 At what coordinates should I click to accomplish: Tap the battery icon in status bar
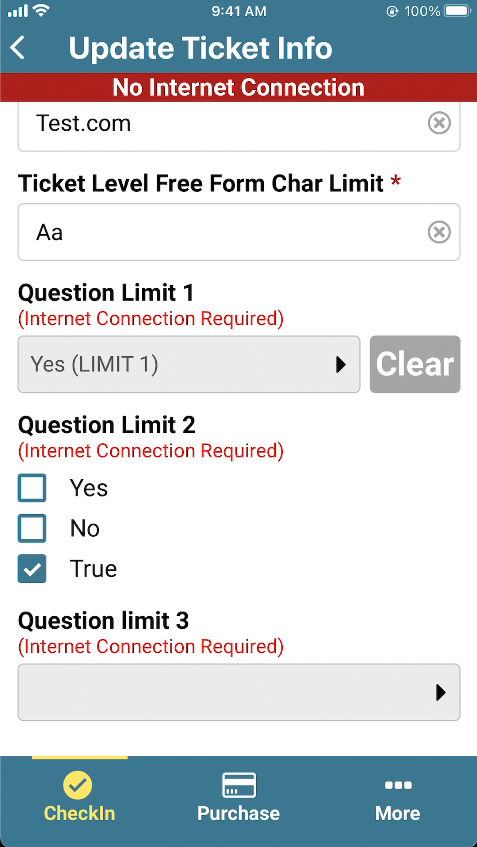[458, 11]
